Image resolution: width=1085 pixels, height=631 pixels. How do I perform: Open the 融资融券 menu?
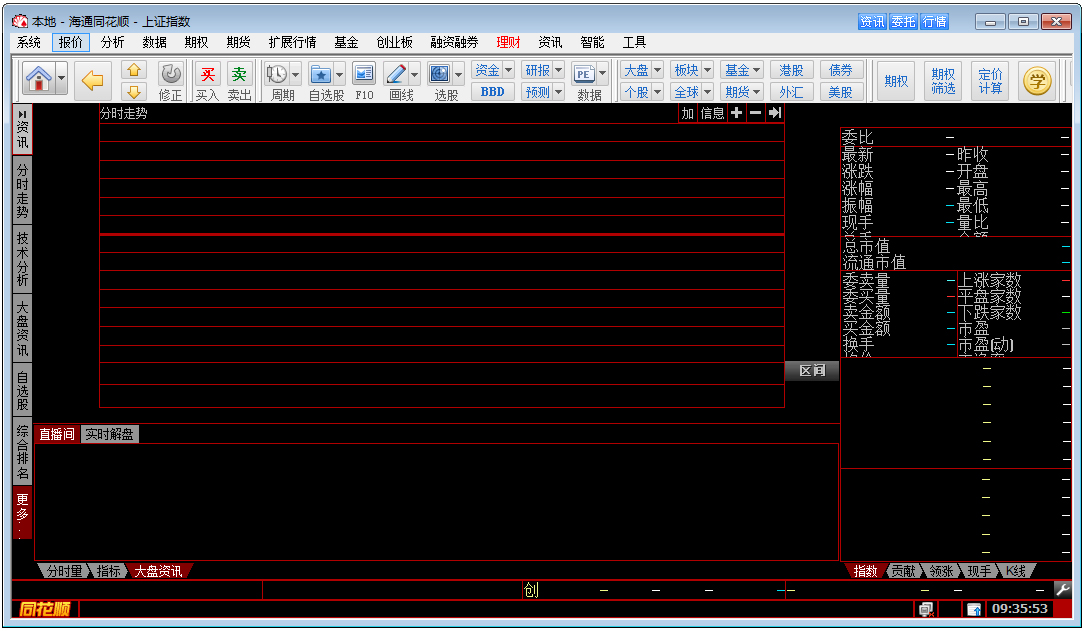[454, 42]
